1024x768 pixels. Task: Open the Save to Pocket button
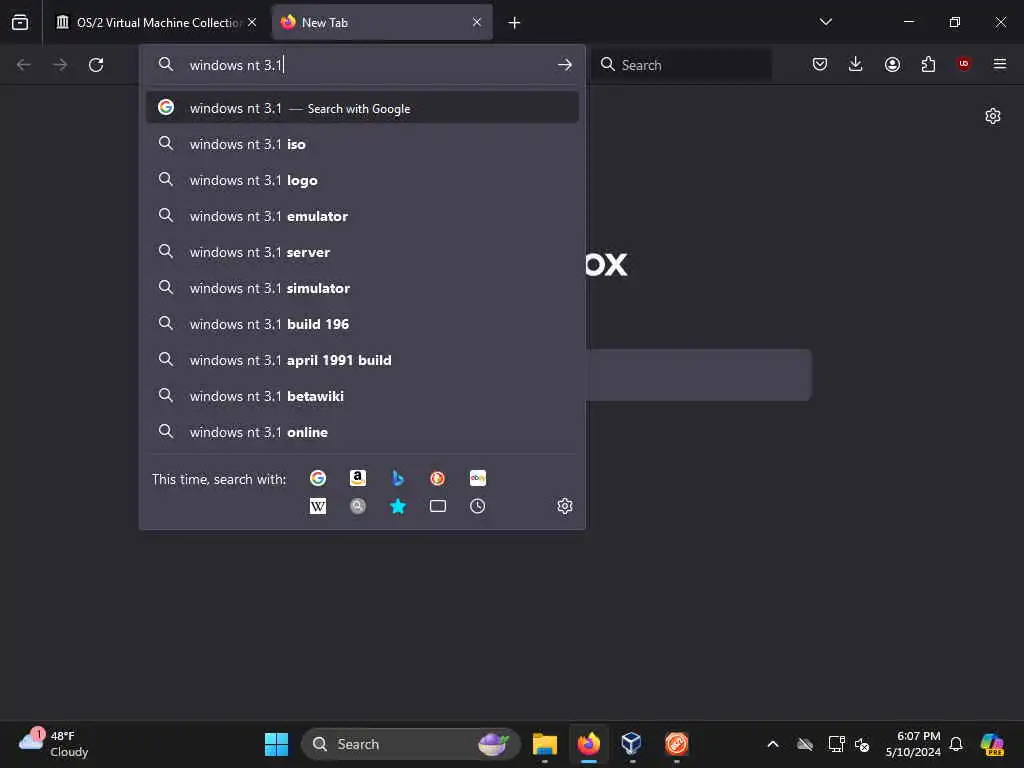[820, 64]
